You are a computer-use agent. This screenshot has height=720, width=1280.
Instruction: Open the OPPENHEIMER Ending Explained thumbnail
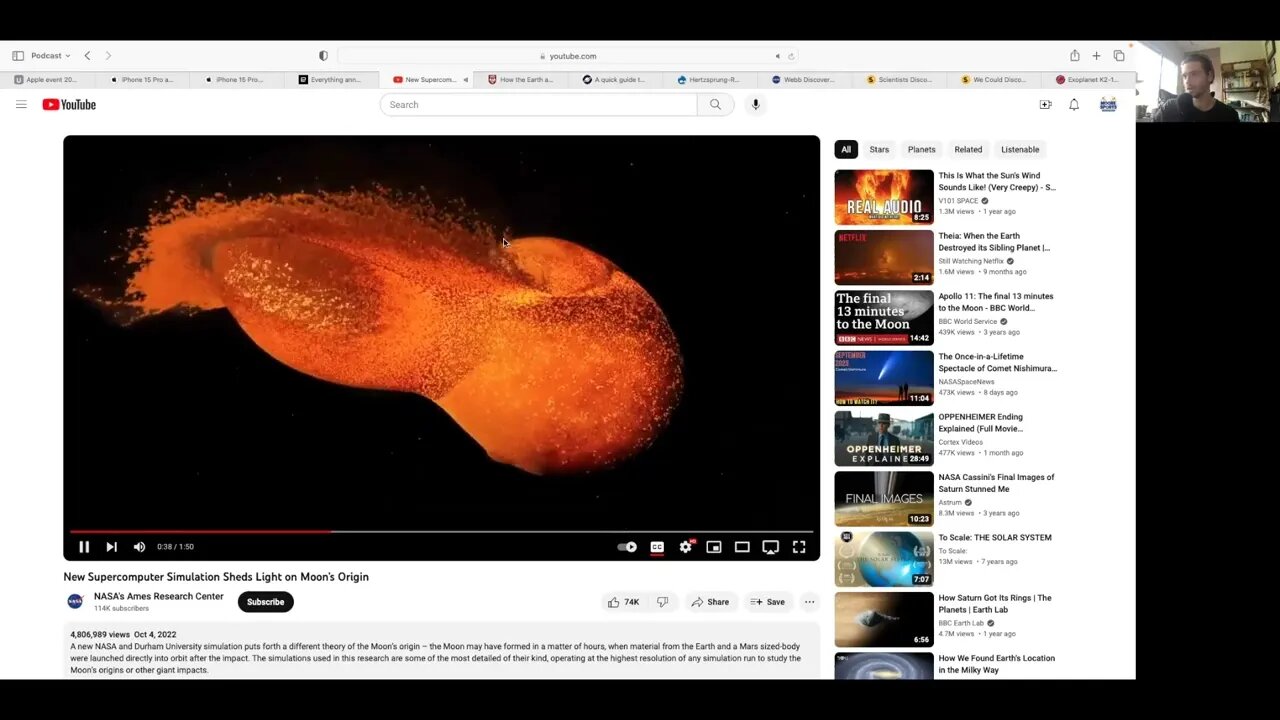click(884, 438)
